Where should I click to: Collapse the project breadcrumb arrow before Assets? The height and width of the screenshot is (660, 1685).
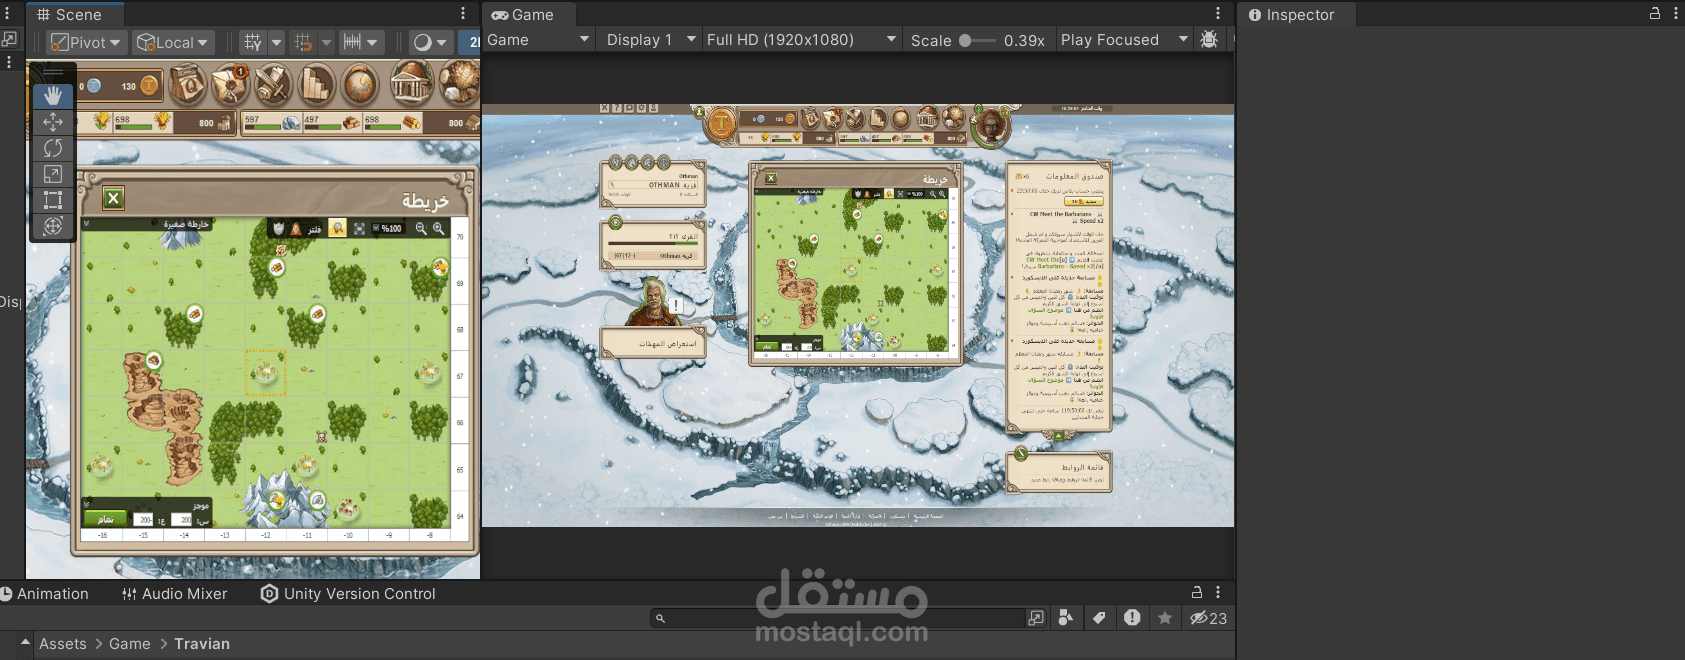[x=25, y=643]
